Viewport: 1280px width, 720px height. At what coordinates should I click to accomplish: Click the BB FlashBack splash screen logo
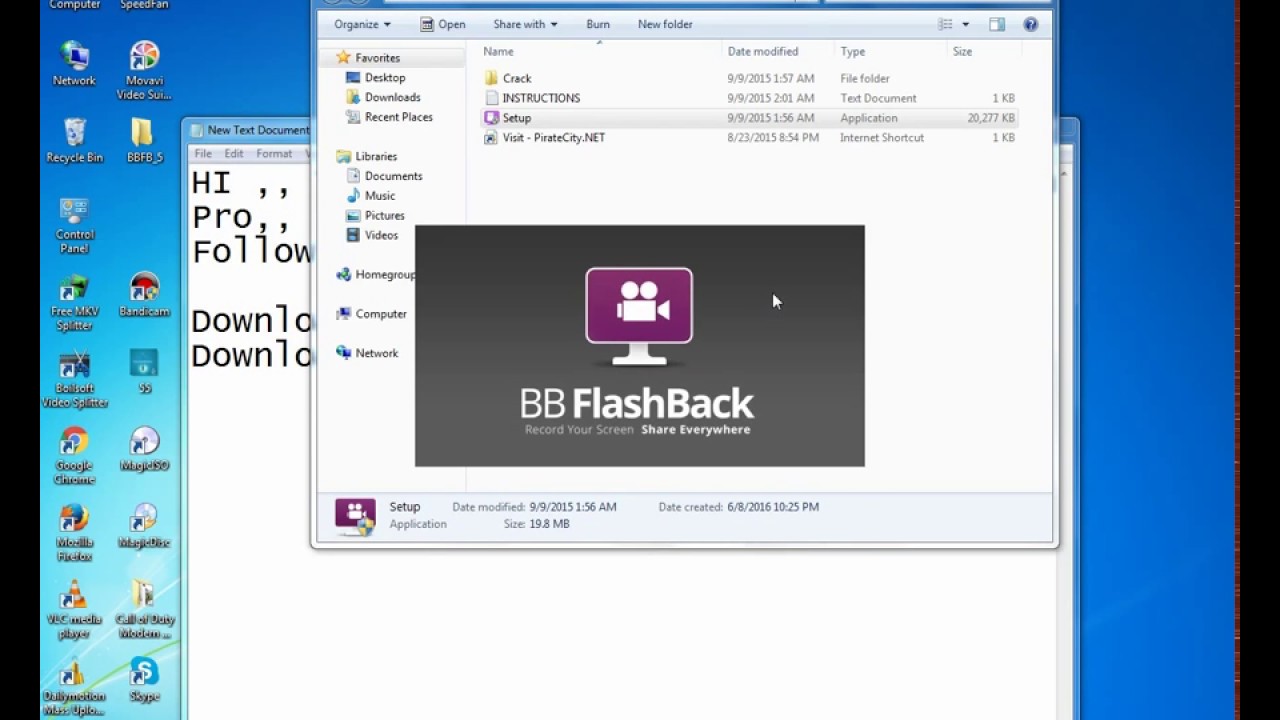(x=639, y=316)
